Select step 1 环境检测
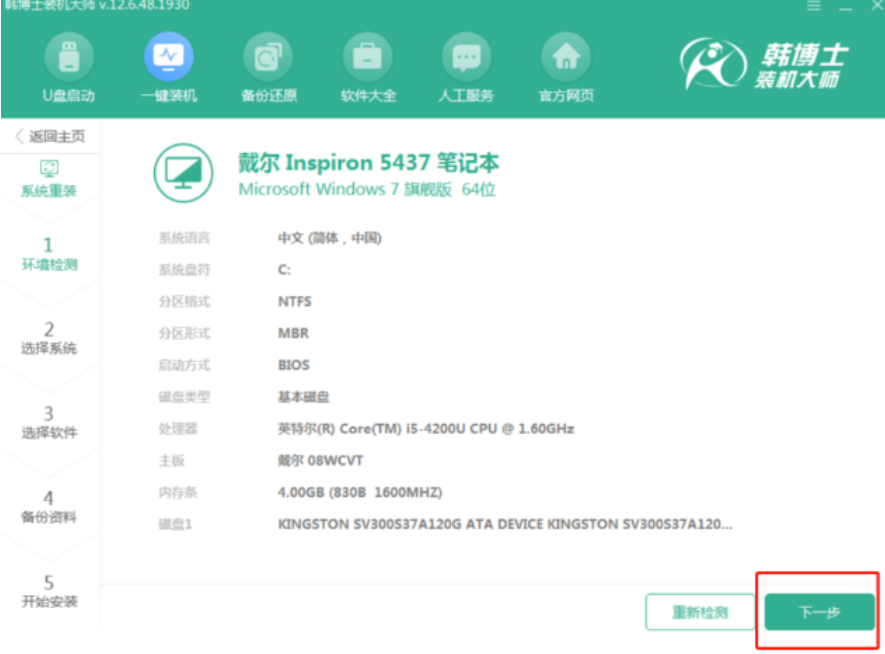This screenshot has width=885, height=654. [x=49, y=254]
